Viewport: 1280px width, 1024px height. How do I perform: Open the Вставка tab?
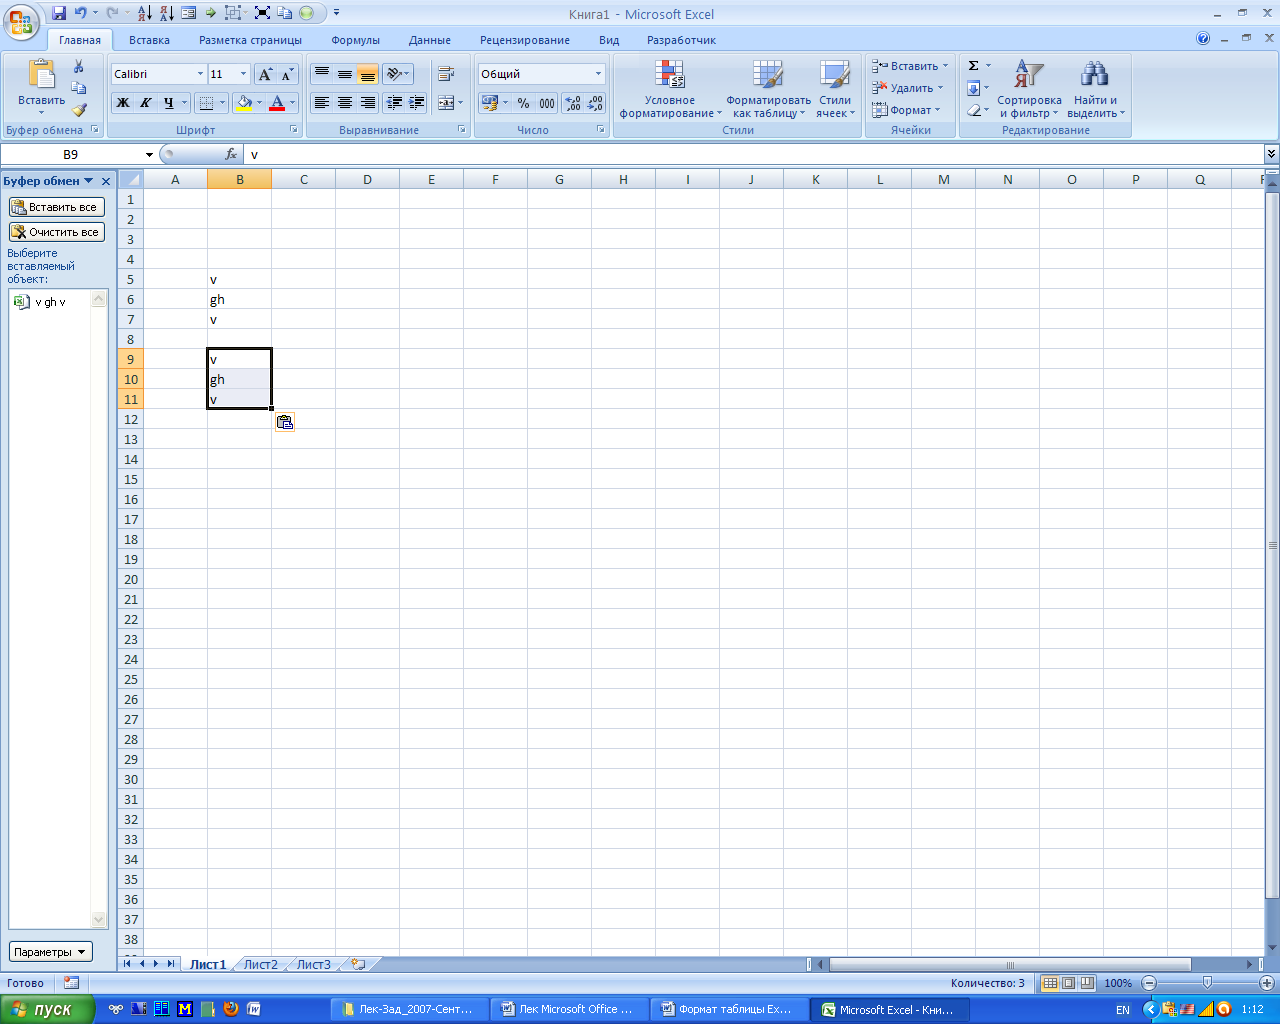(149, 40)
